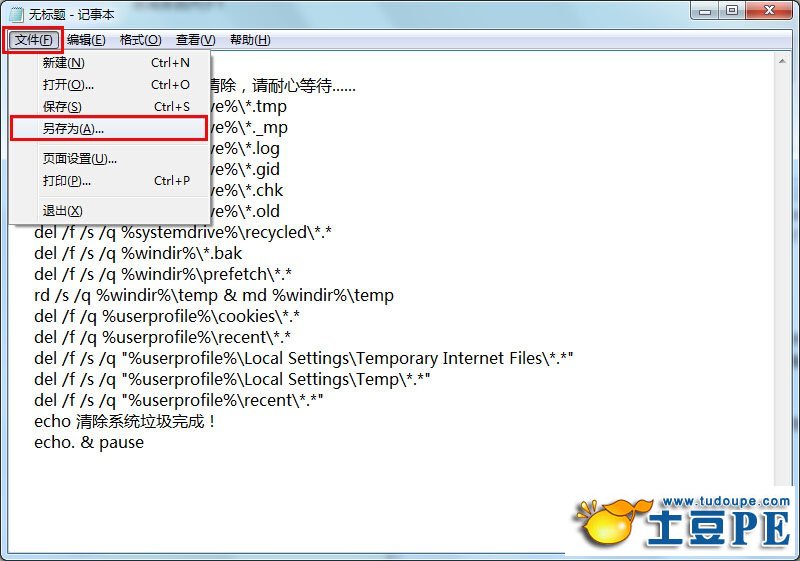Choose 保存(S) in the dropdown
The width and height of the screenshot is (800, 561).
[117, 107]
